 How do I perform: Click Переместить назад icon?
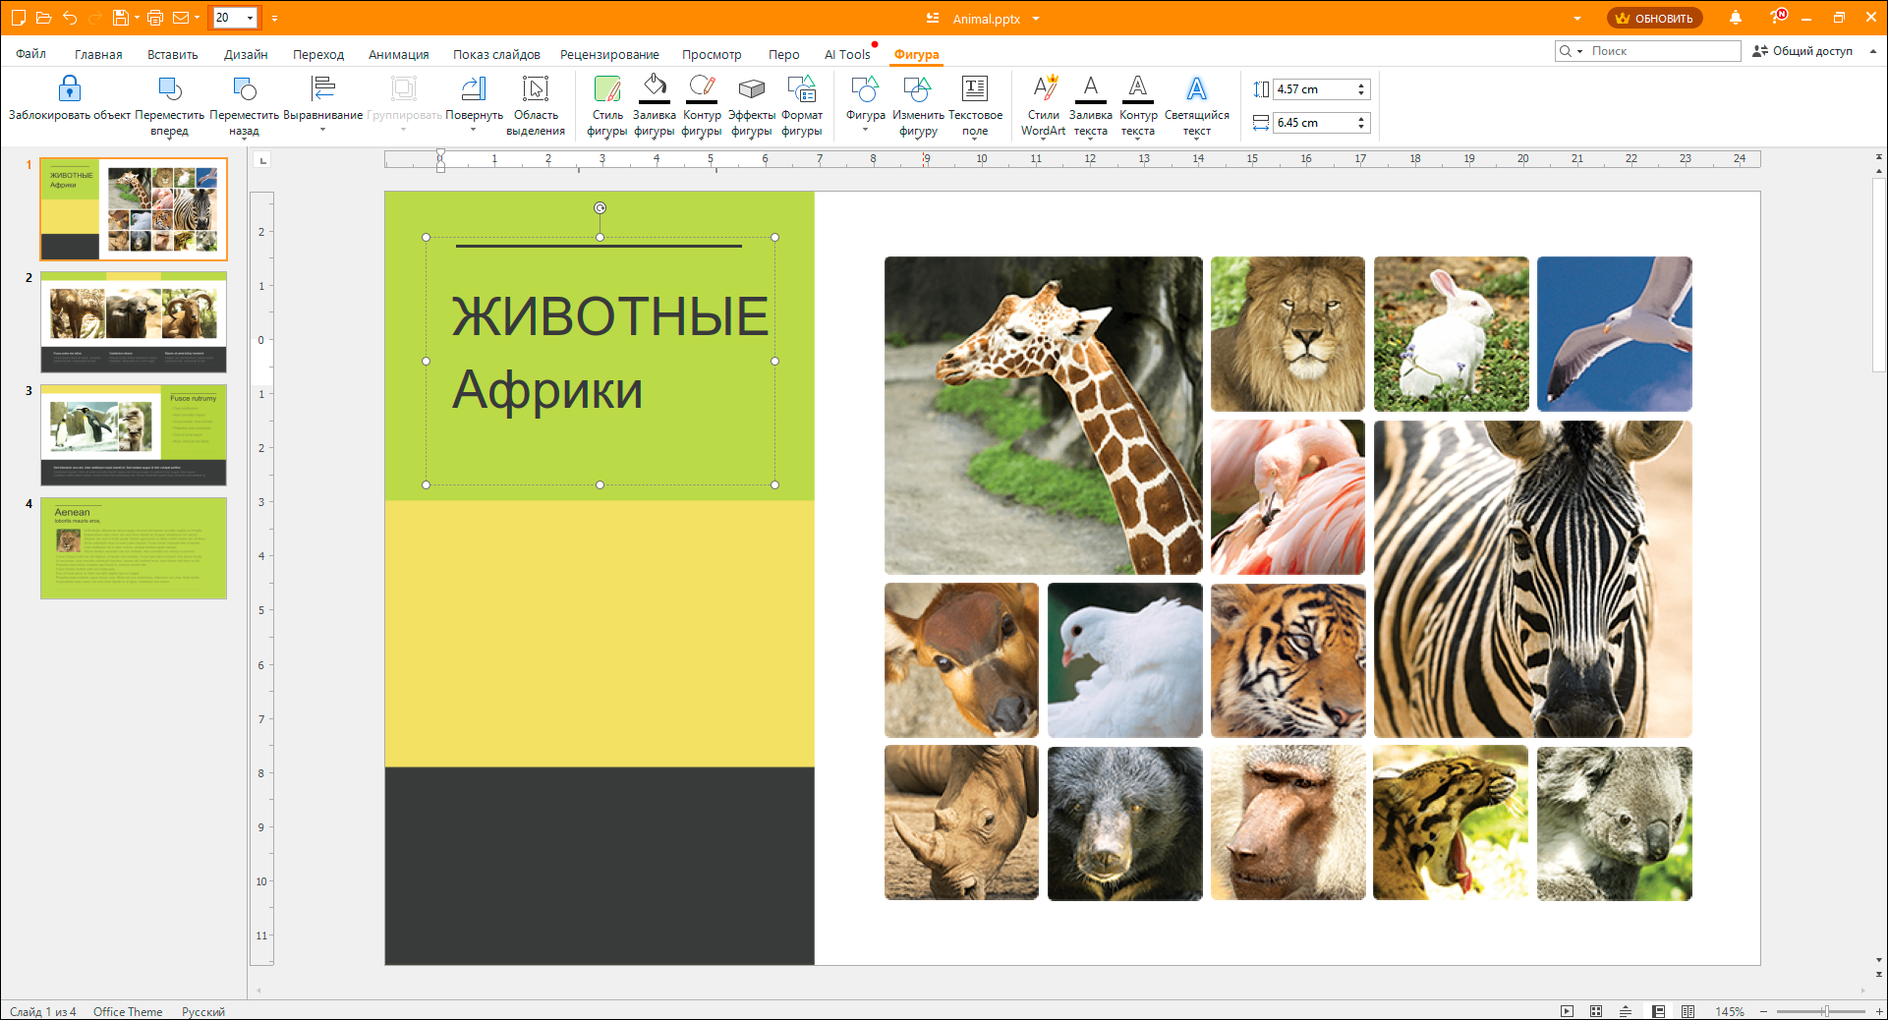pyautogui.click(x=244, y=89)
